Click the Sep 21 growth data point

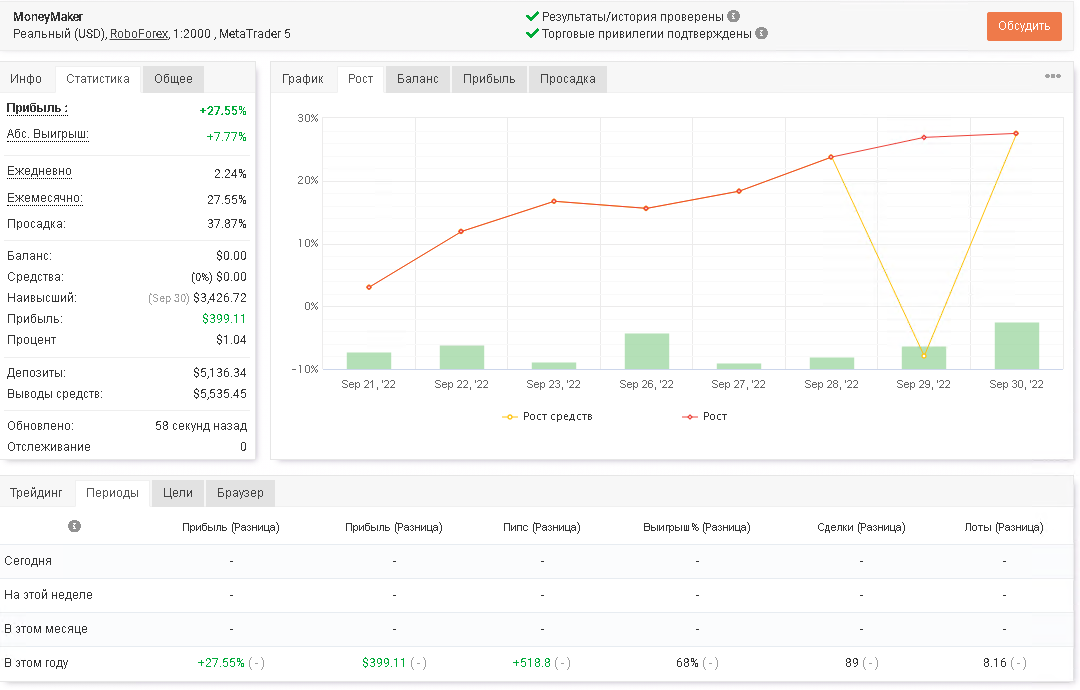point(369,287)
